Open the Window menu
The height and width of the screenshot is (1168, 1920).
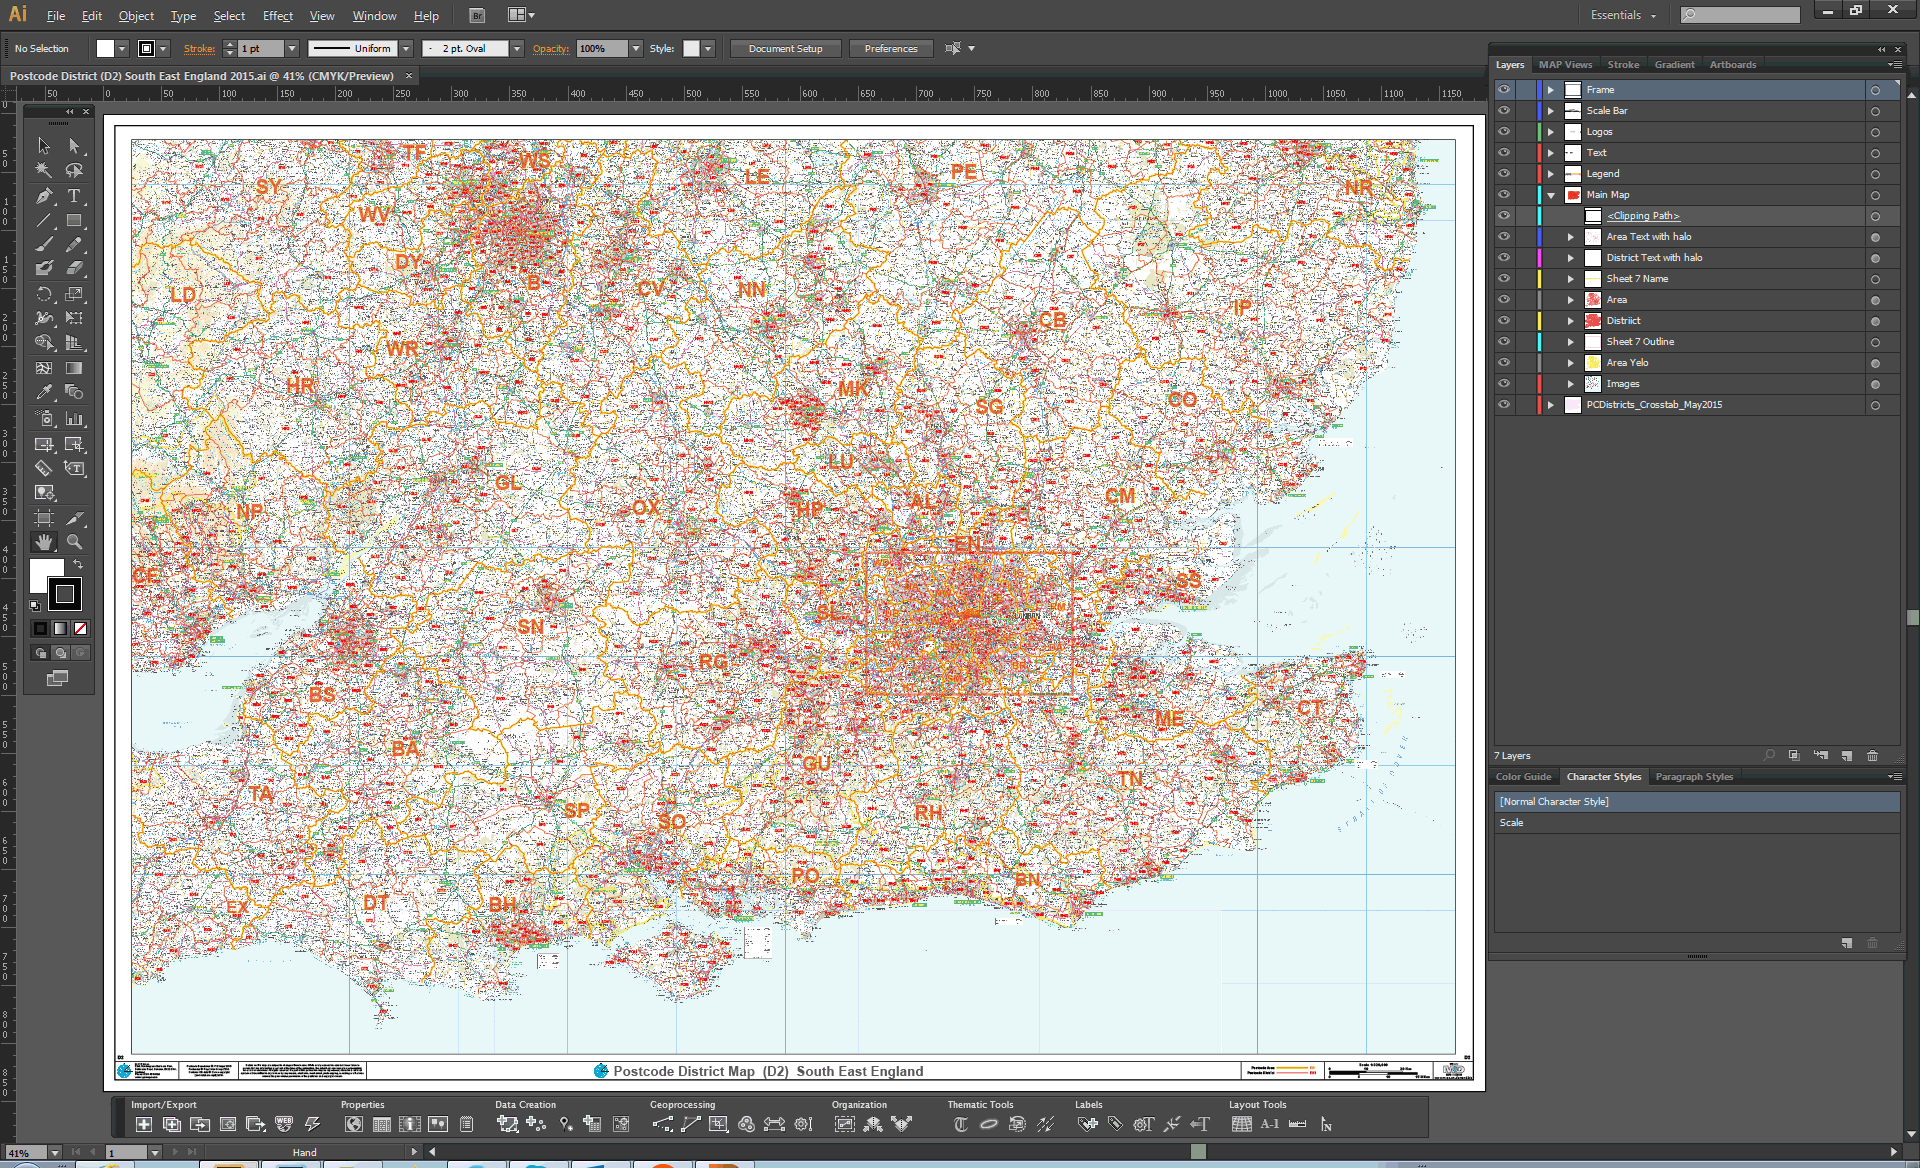click(374, 16)
